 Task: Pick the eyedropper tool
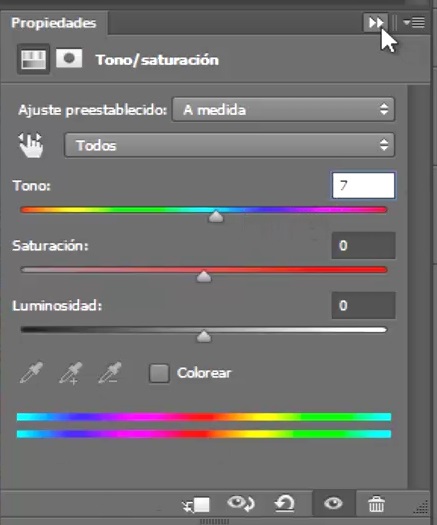coord(31,372)
